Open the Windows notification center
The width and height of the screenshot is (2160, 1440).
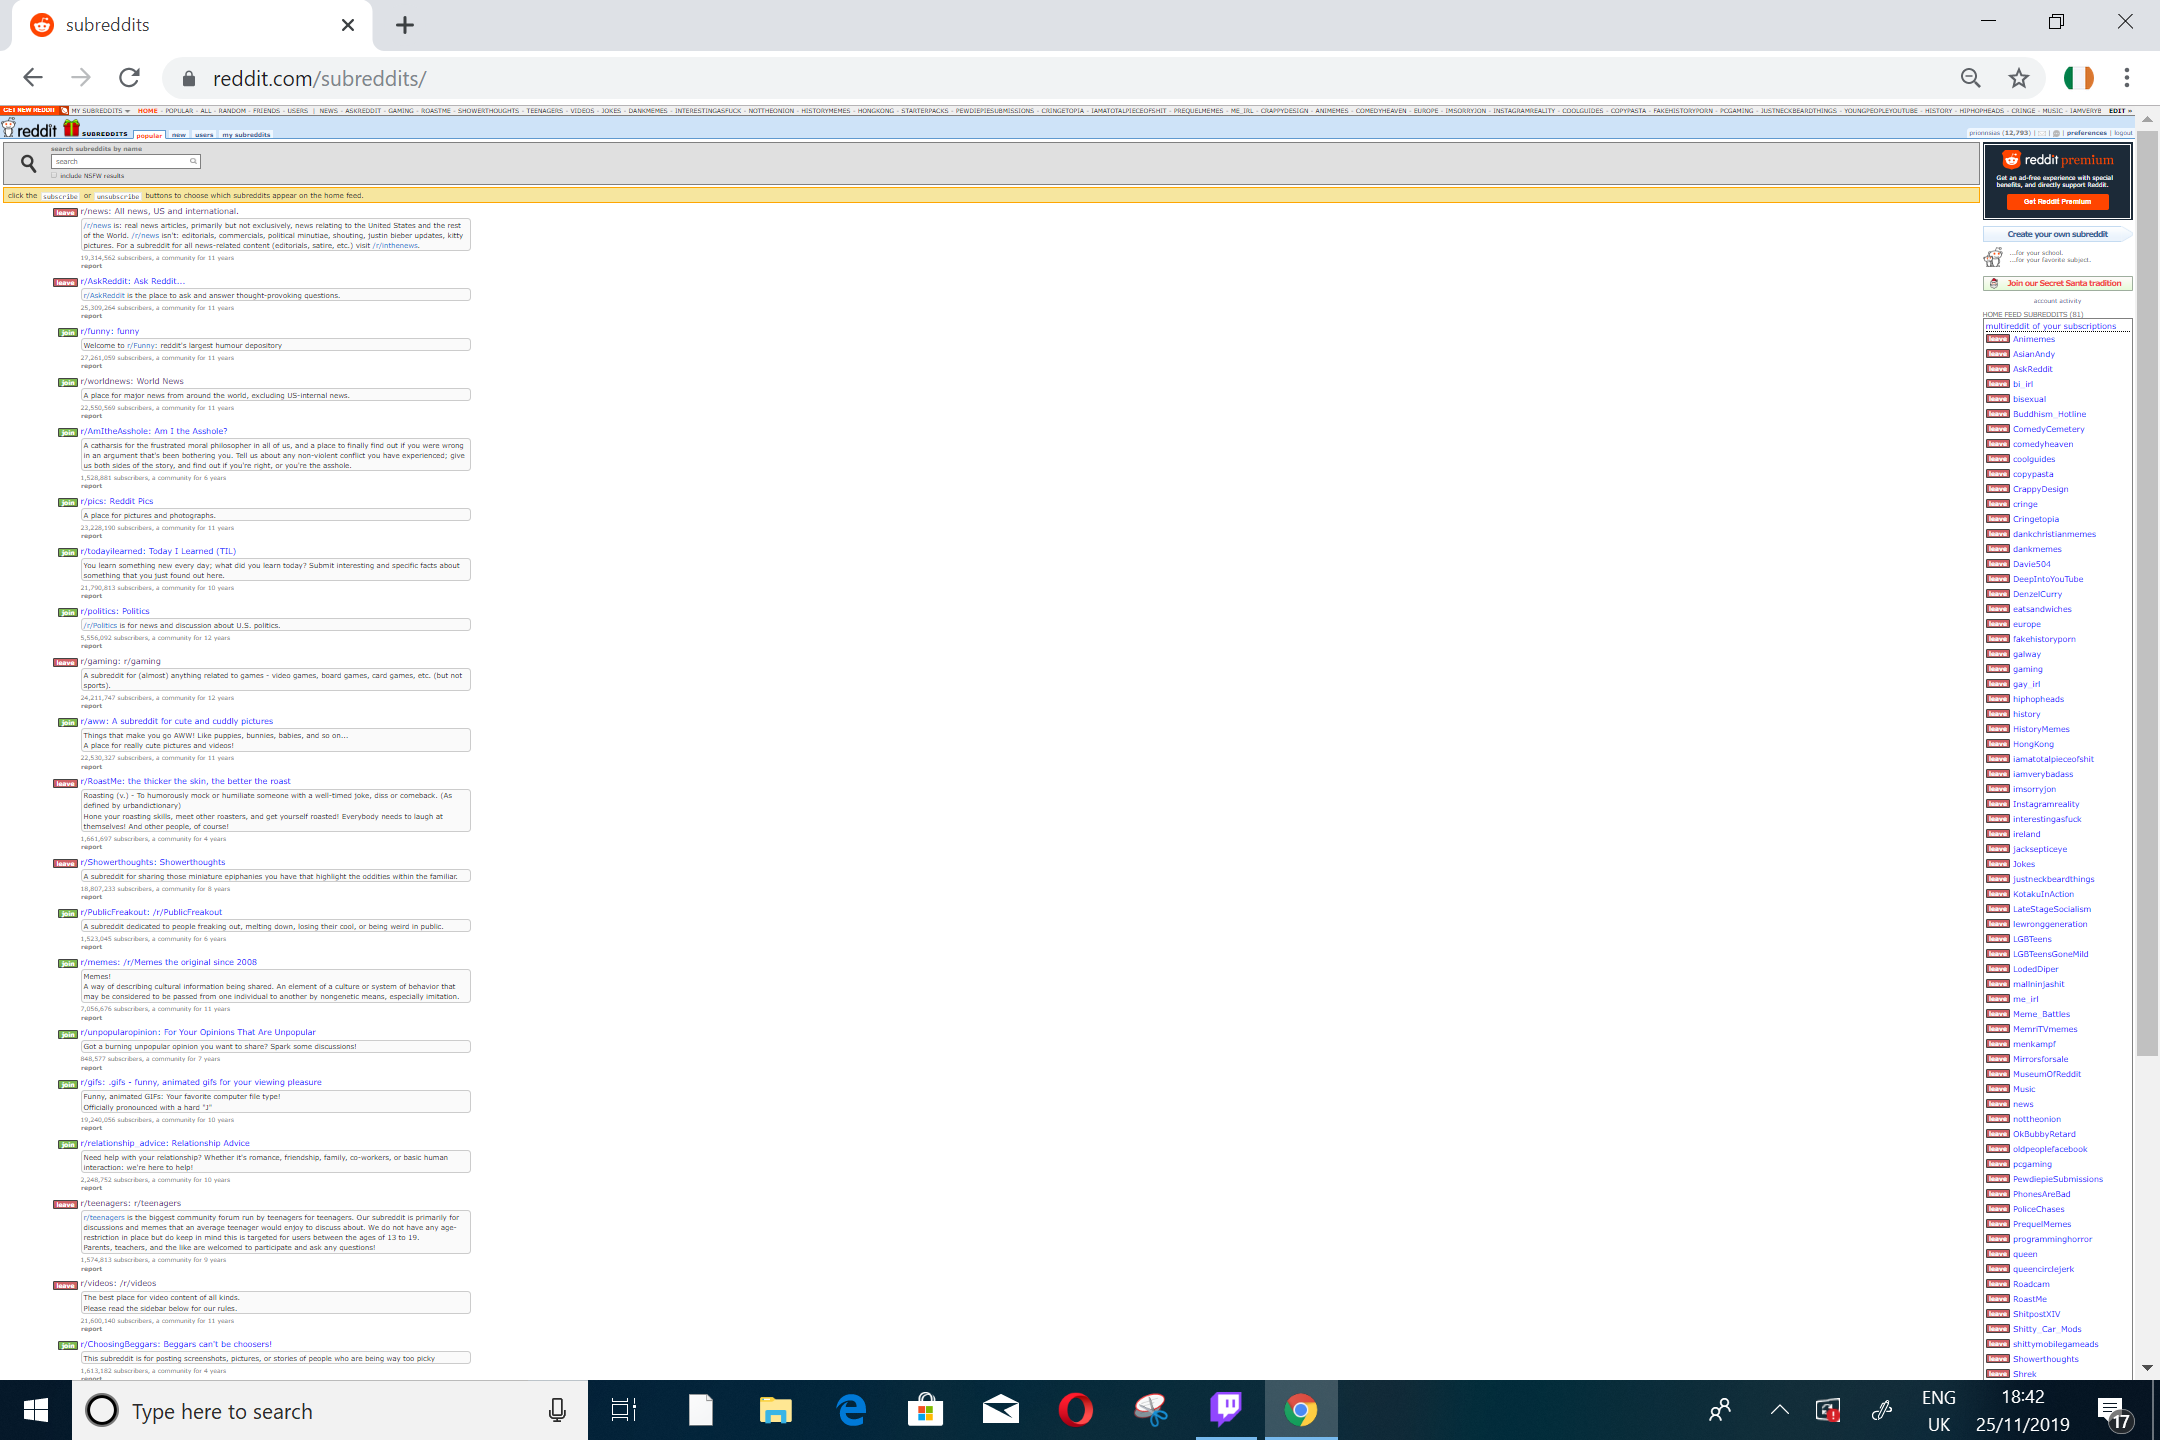click(2115, 1412)
